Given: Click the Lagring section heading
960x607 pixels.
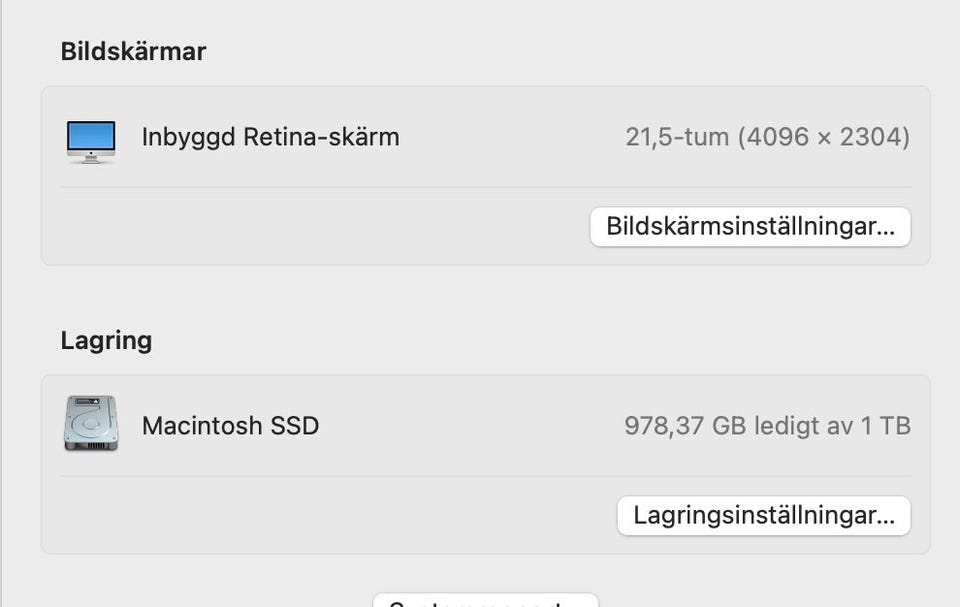Looking at the screenshot, I should click(x=106, y=340).
